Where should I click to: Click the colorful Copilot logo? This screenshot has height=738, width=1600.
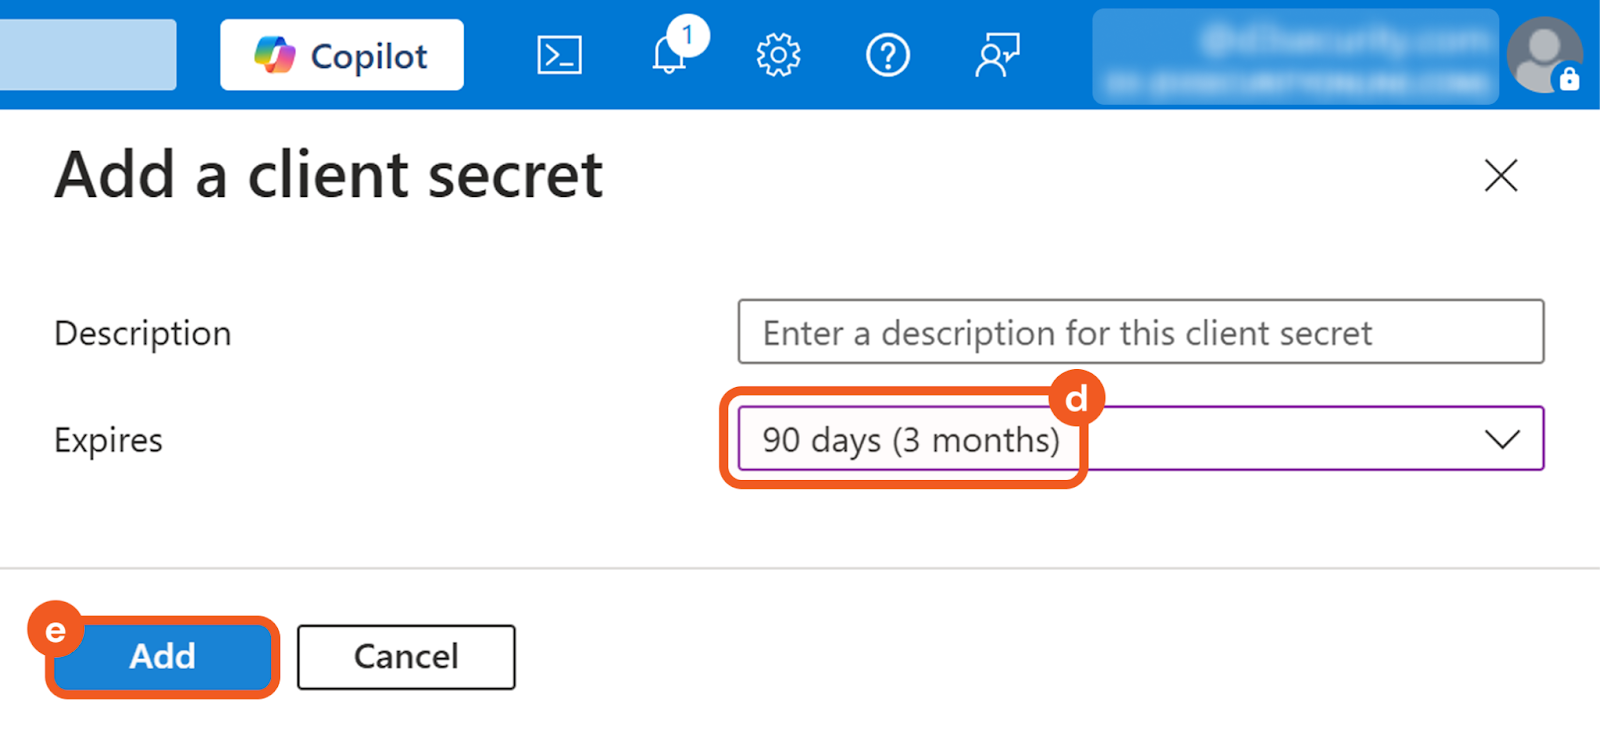[275, 55]
